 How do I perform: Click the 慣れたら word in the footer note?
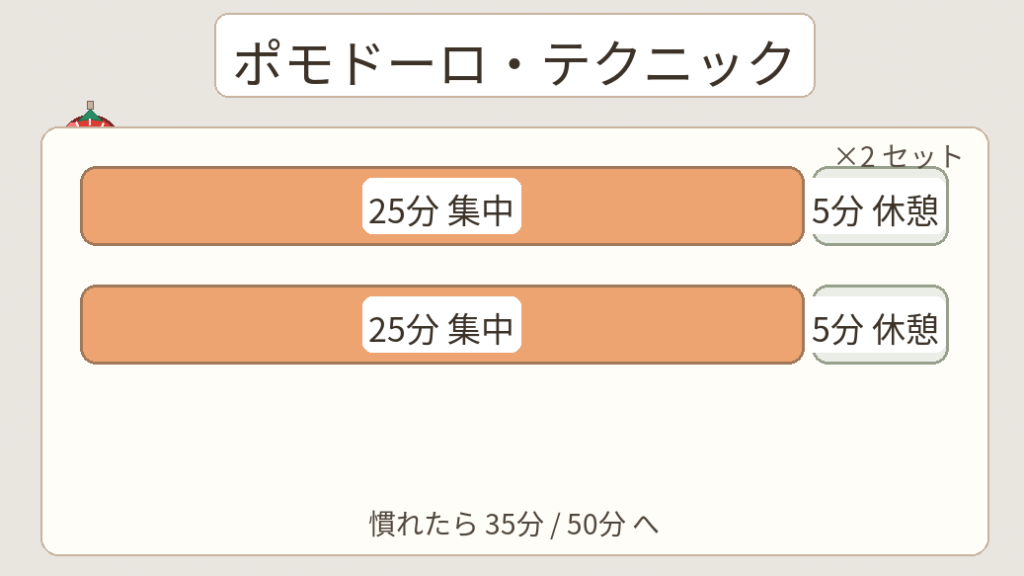pyautogui.click(x=422, y=523)
